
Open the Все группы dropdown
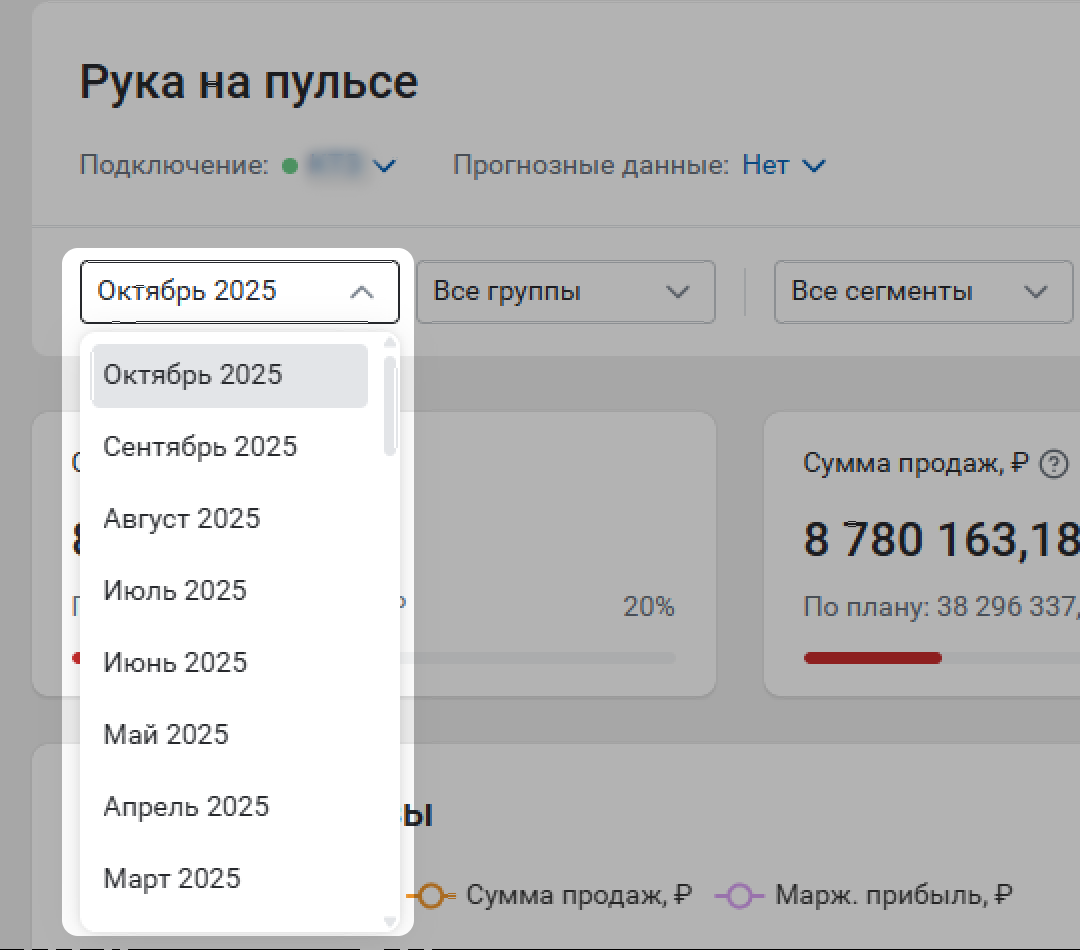pyautogui.click(x=565, y=292)
